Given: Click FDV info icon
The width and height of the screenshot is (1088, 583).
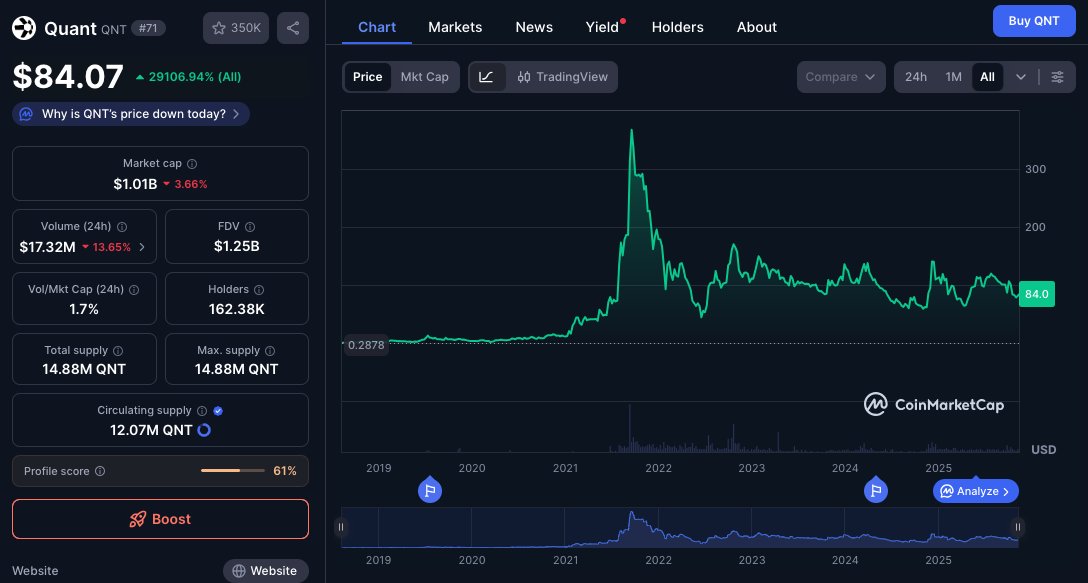Looking at the screenshot, I should point(250,227).
